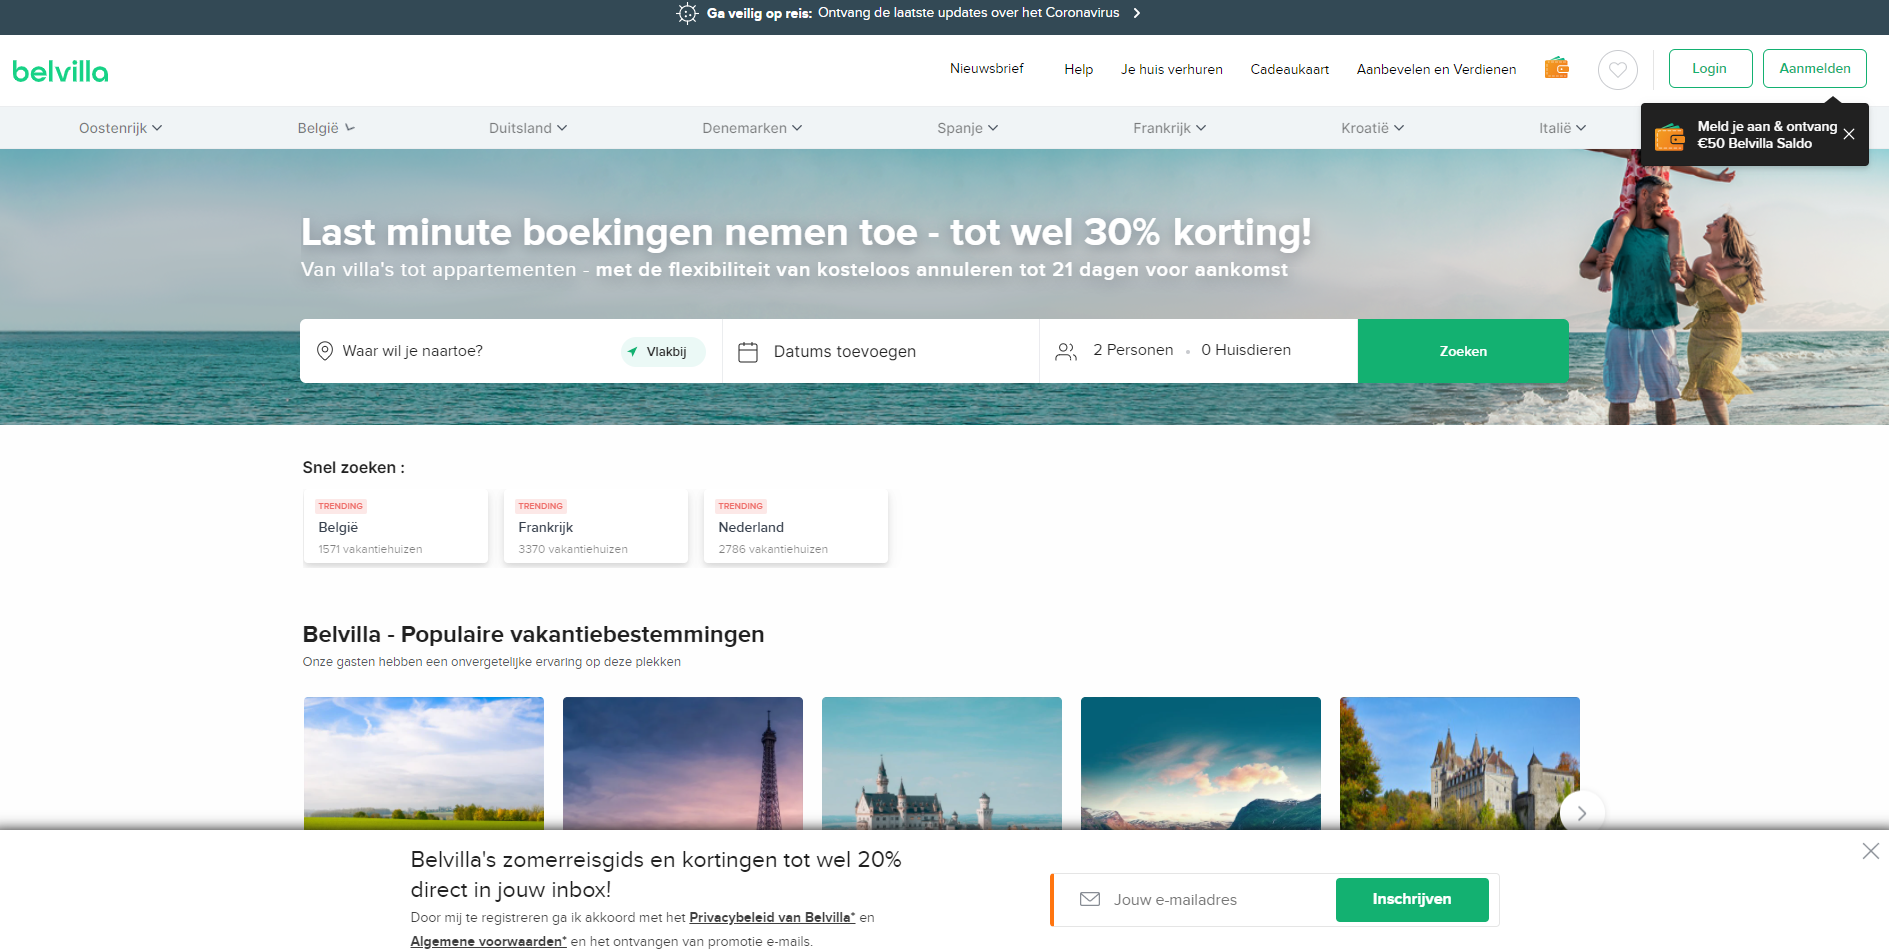Select the Frankrijk trending quick search card
Image resolution: width=1889 pixels, height=951 pixels.
[x=596, y=527]
